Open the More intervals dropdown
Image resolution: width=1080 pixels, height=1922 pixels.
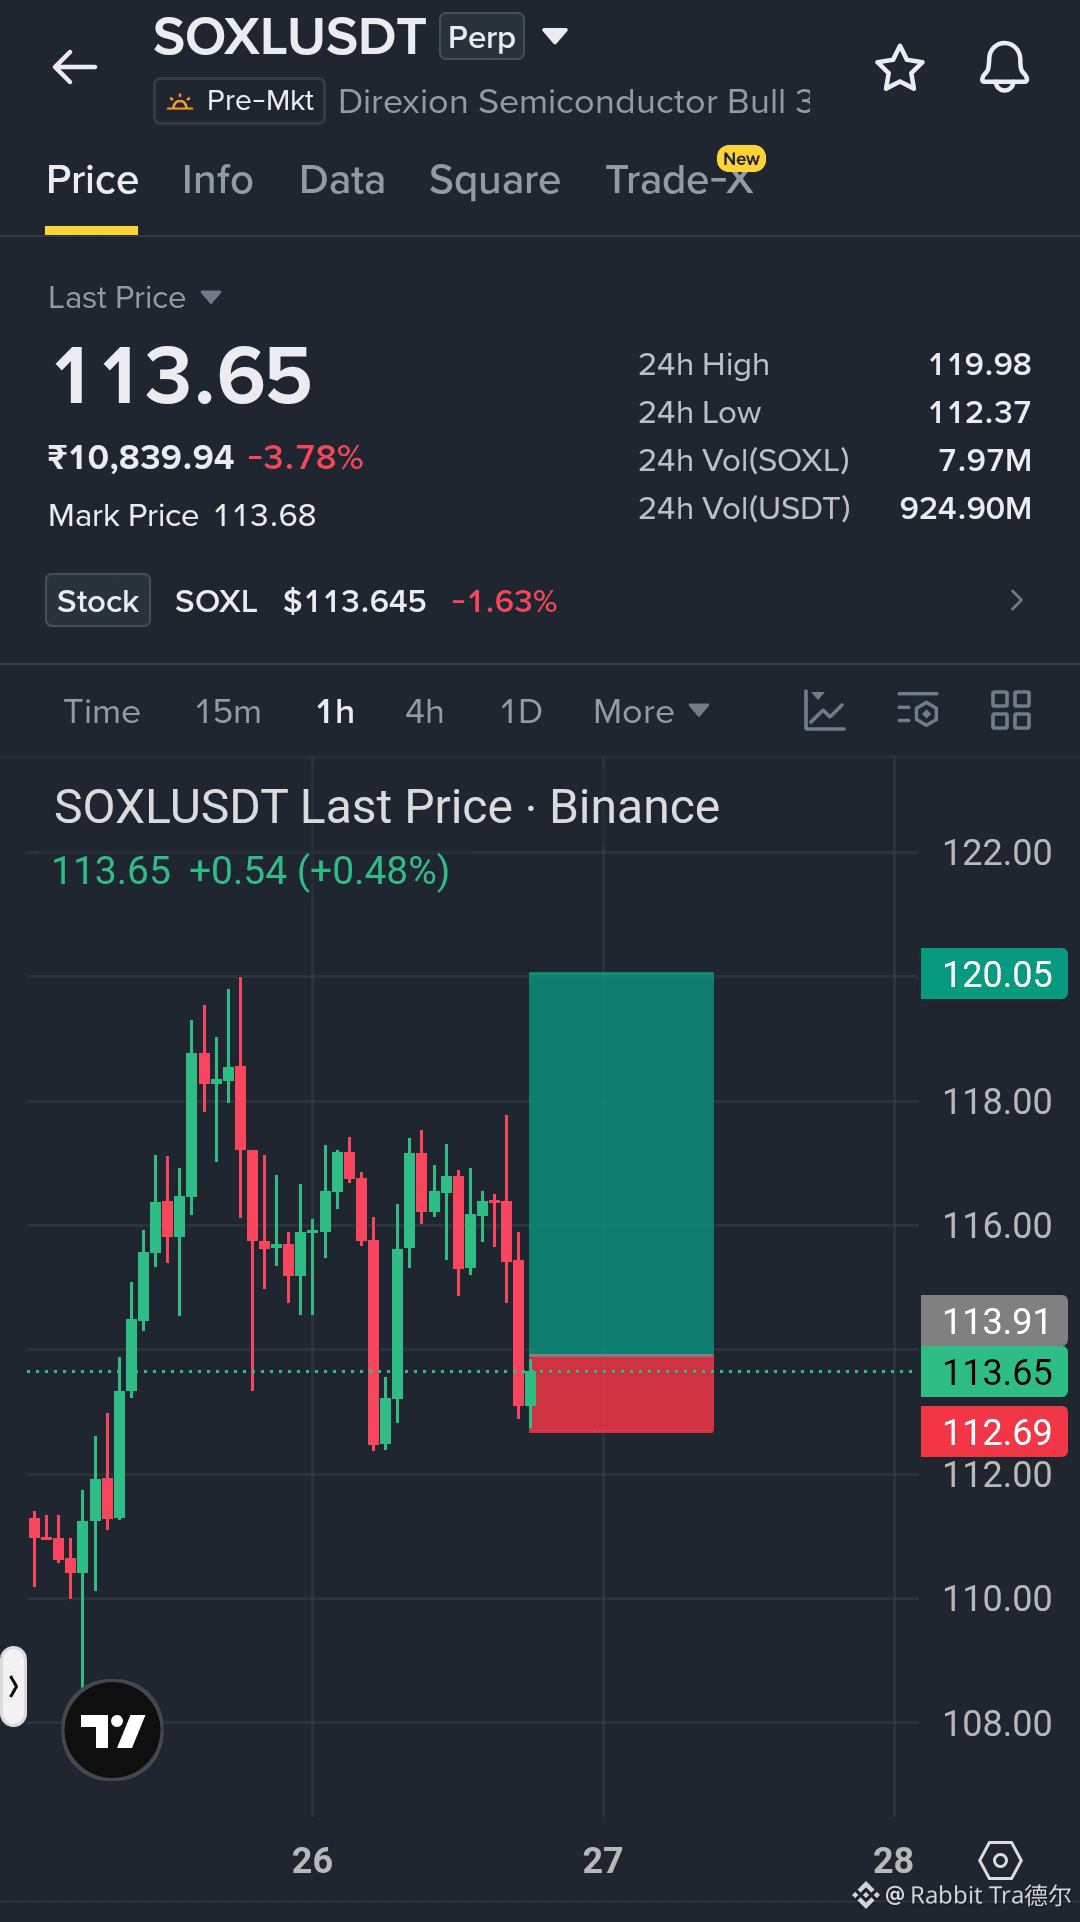click(x=651, y=712)
